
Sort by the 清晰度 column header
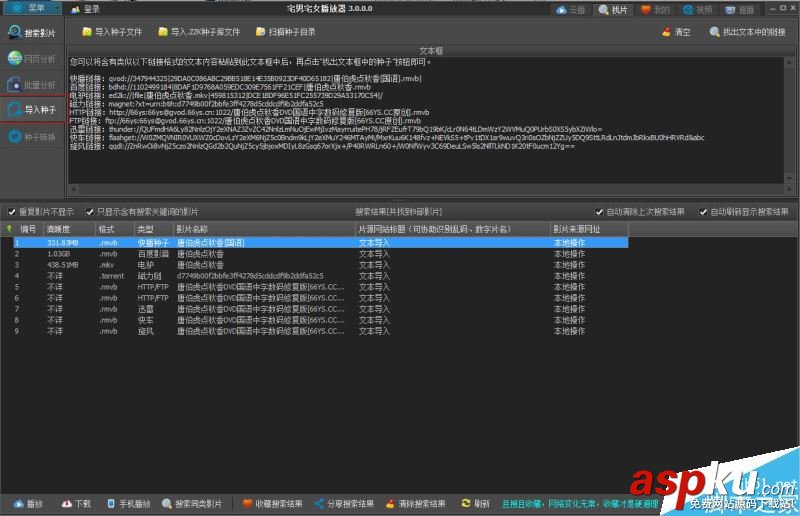coord(69,229)
